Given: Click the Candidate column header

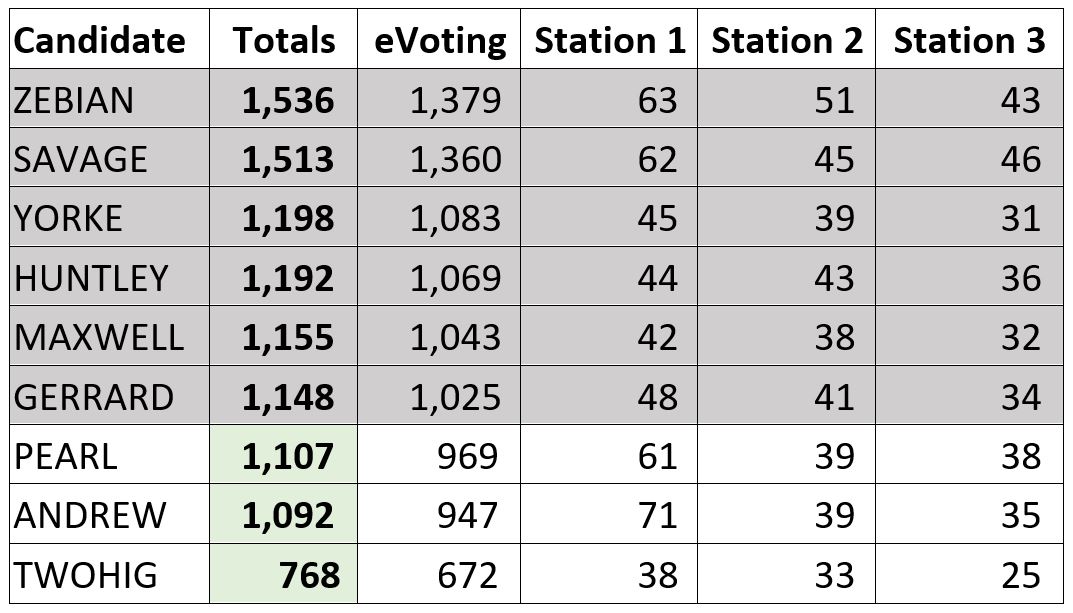Looking at the screenshot, I should [x=109, y=39].
